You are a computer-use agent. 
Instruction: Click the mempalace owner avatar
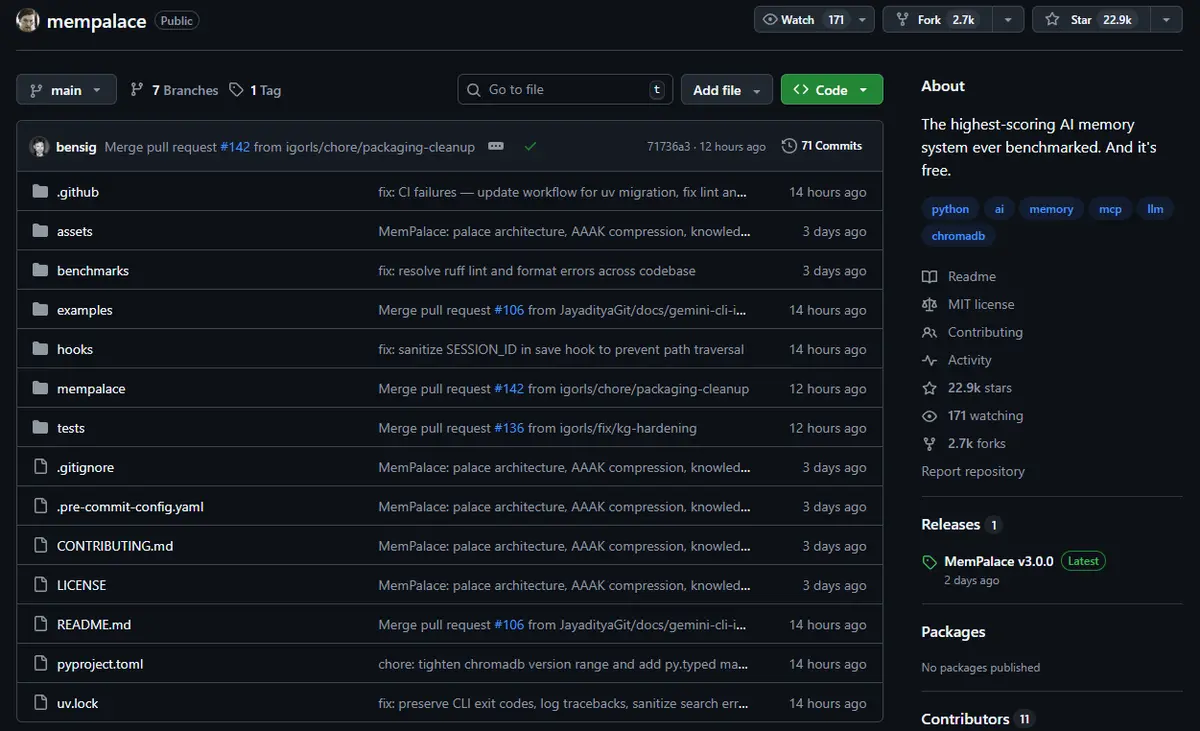29,20
